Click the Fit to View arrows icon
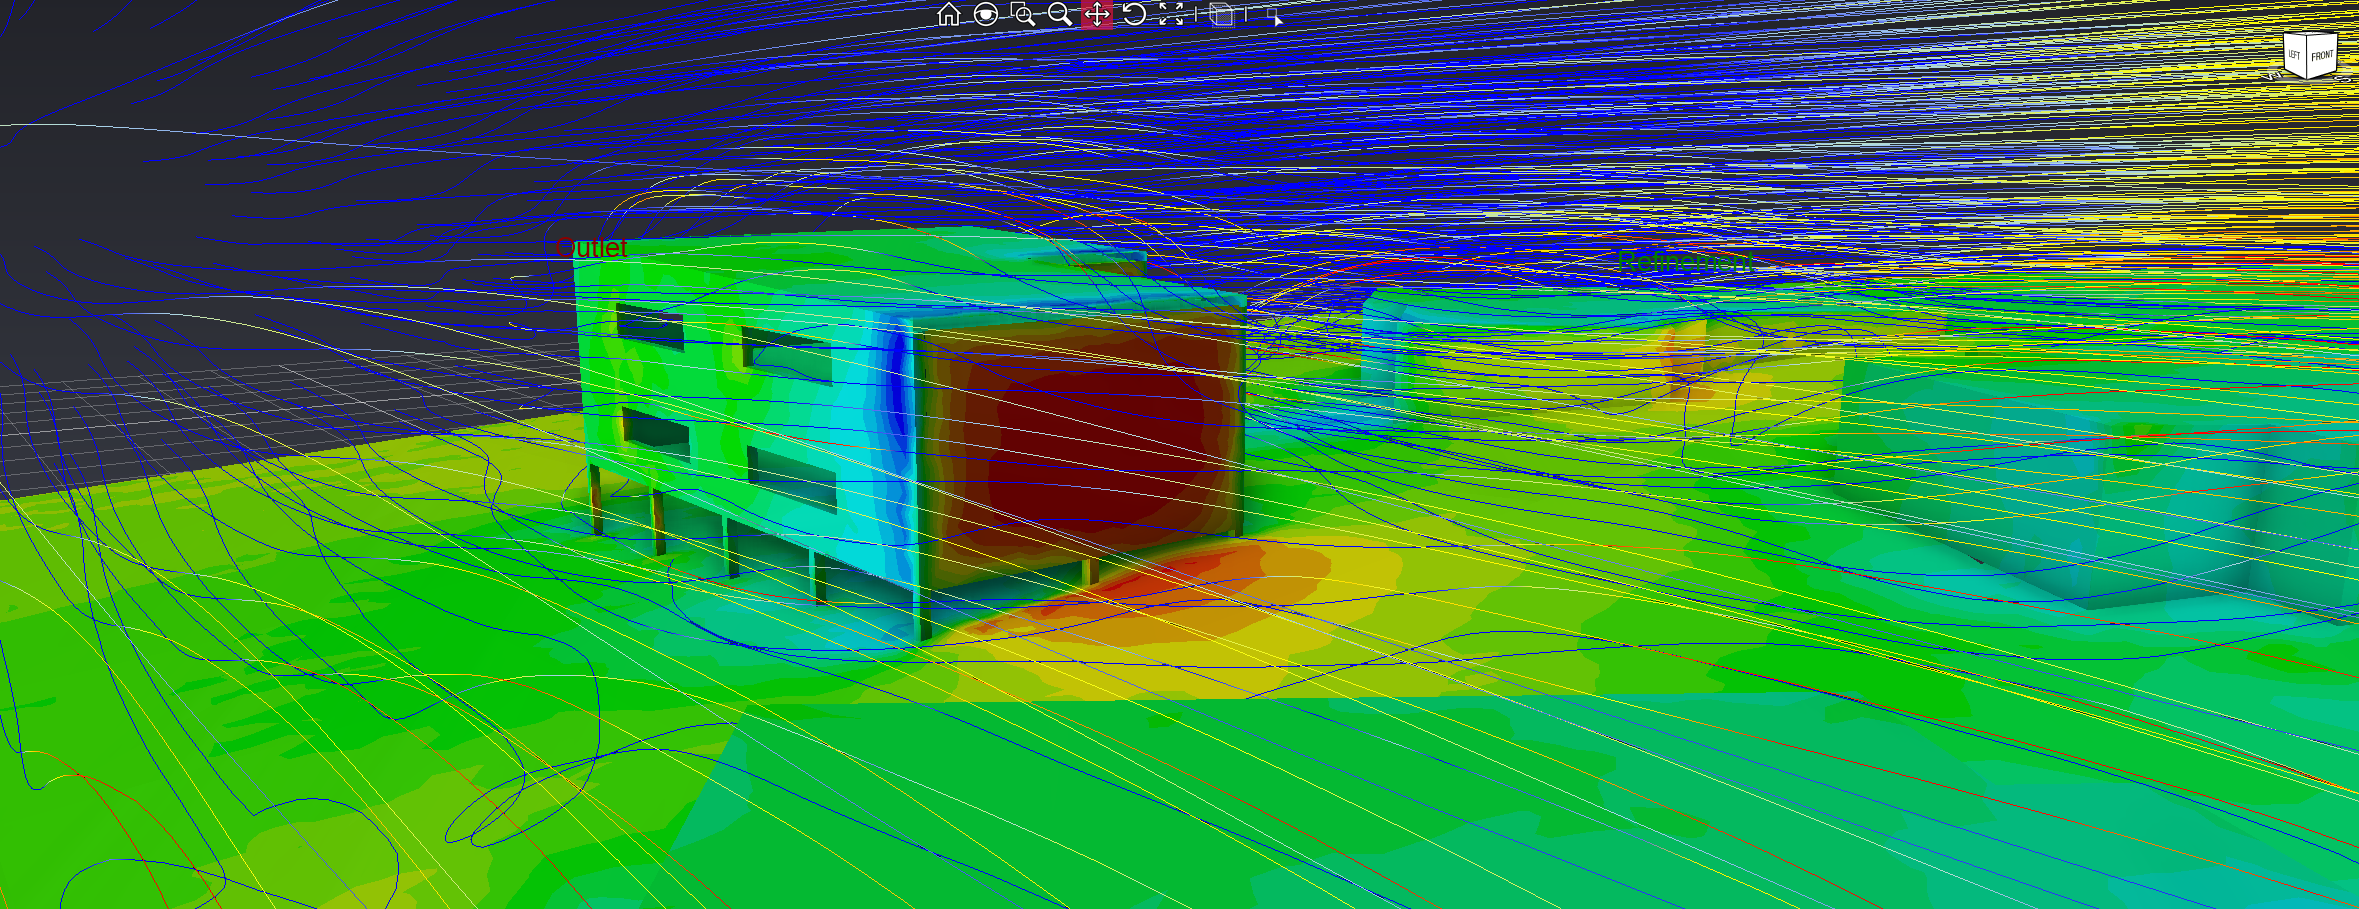 1171,14
